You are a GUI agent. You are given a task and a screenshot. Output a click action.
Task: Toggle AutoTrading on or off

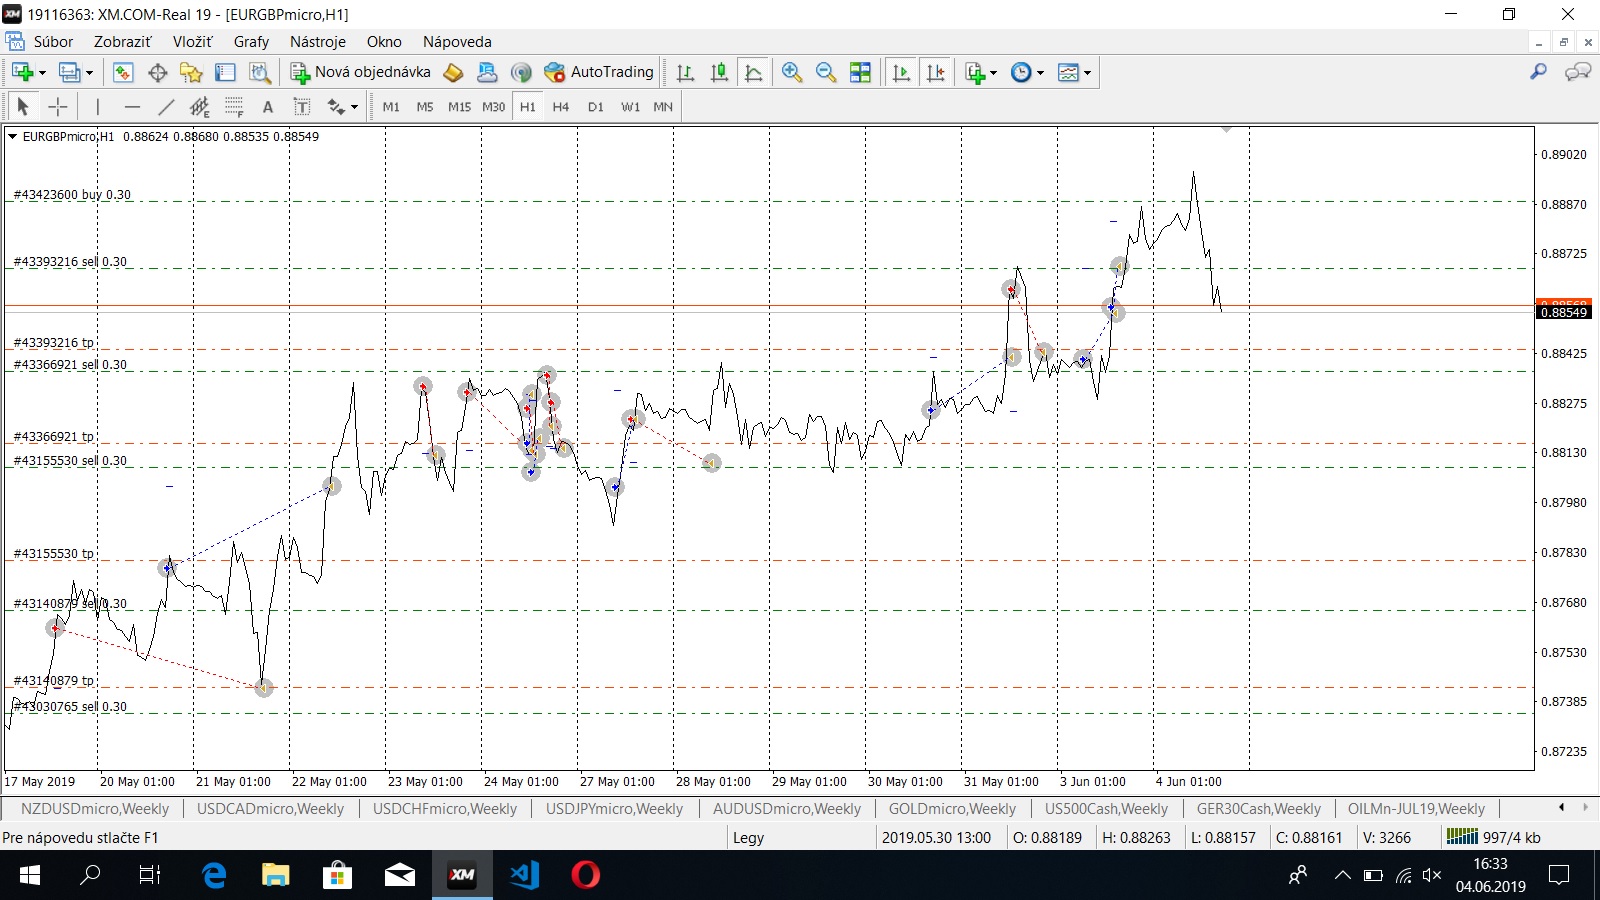pyautogui.click(x=599, y=72)
